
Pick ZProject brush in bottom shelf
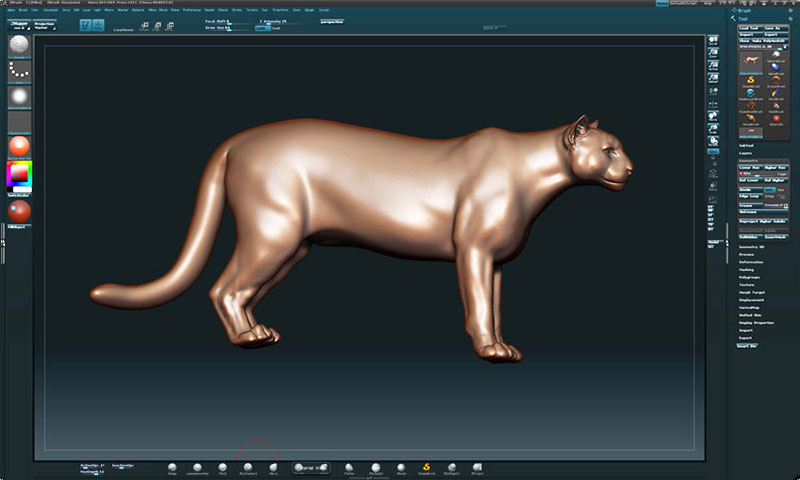[477, 468]
